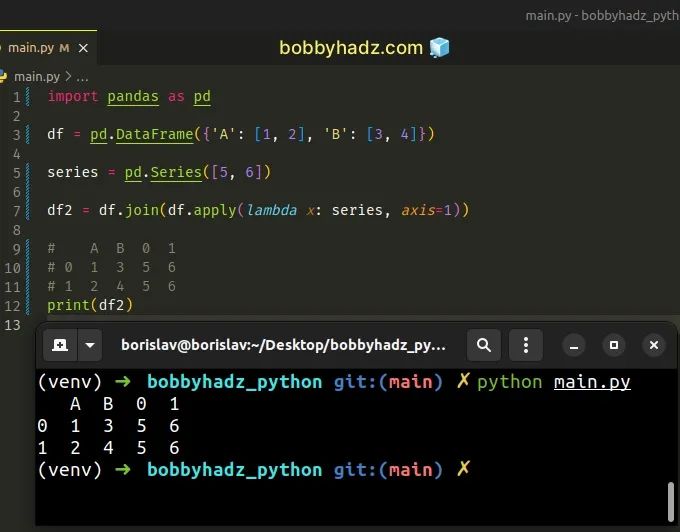Click the terminal vertical scrollbar thumb
680x532 pixels.
[x=670, y=502]
